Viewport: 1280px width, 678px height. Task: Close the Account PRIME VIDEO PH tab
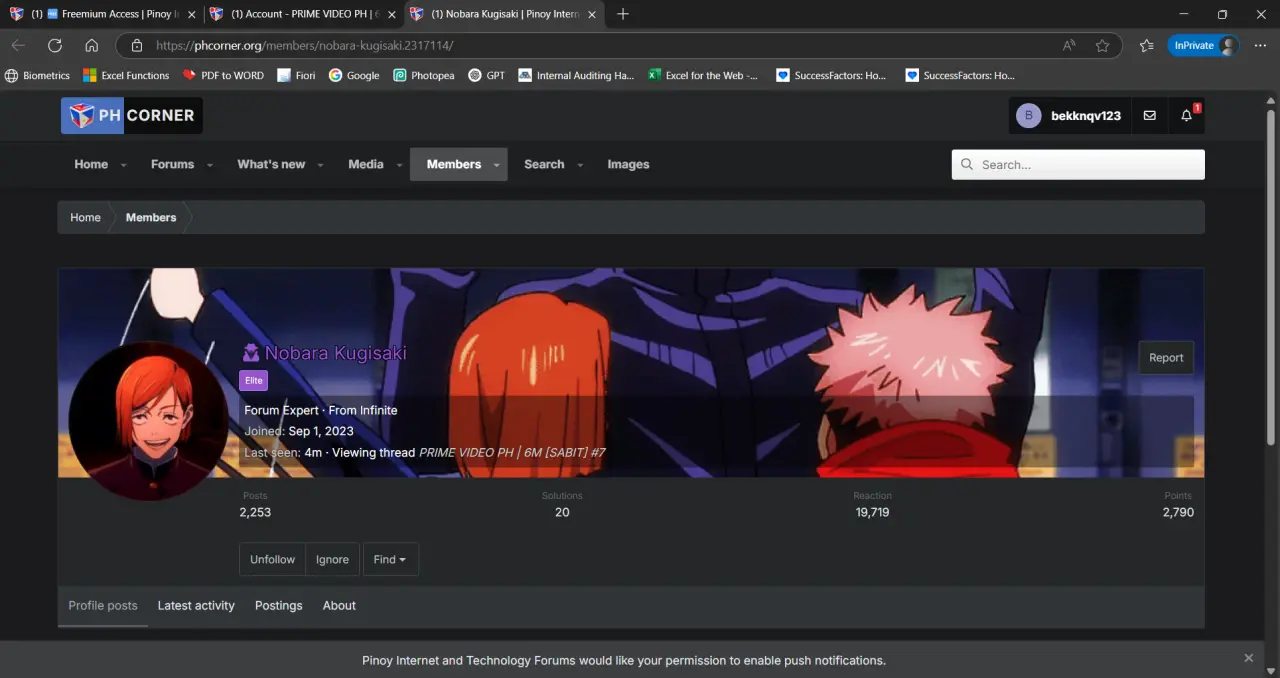tap(392, 15)
